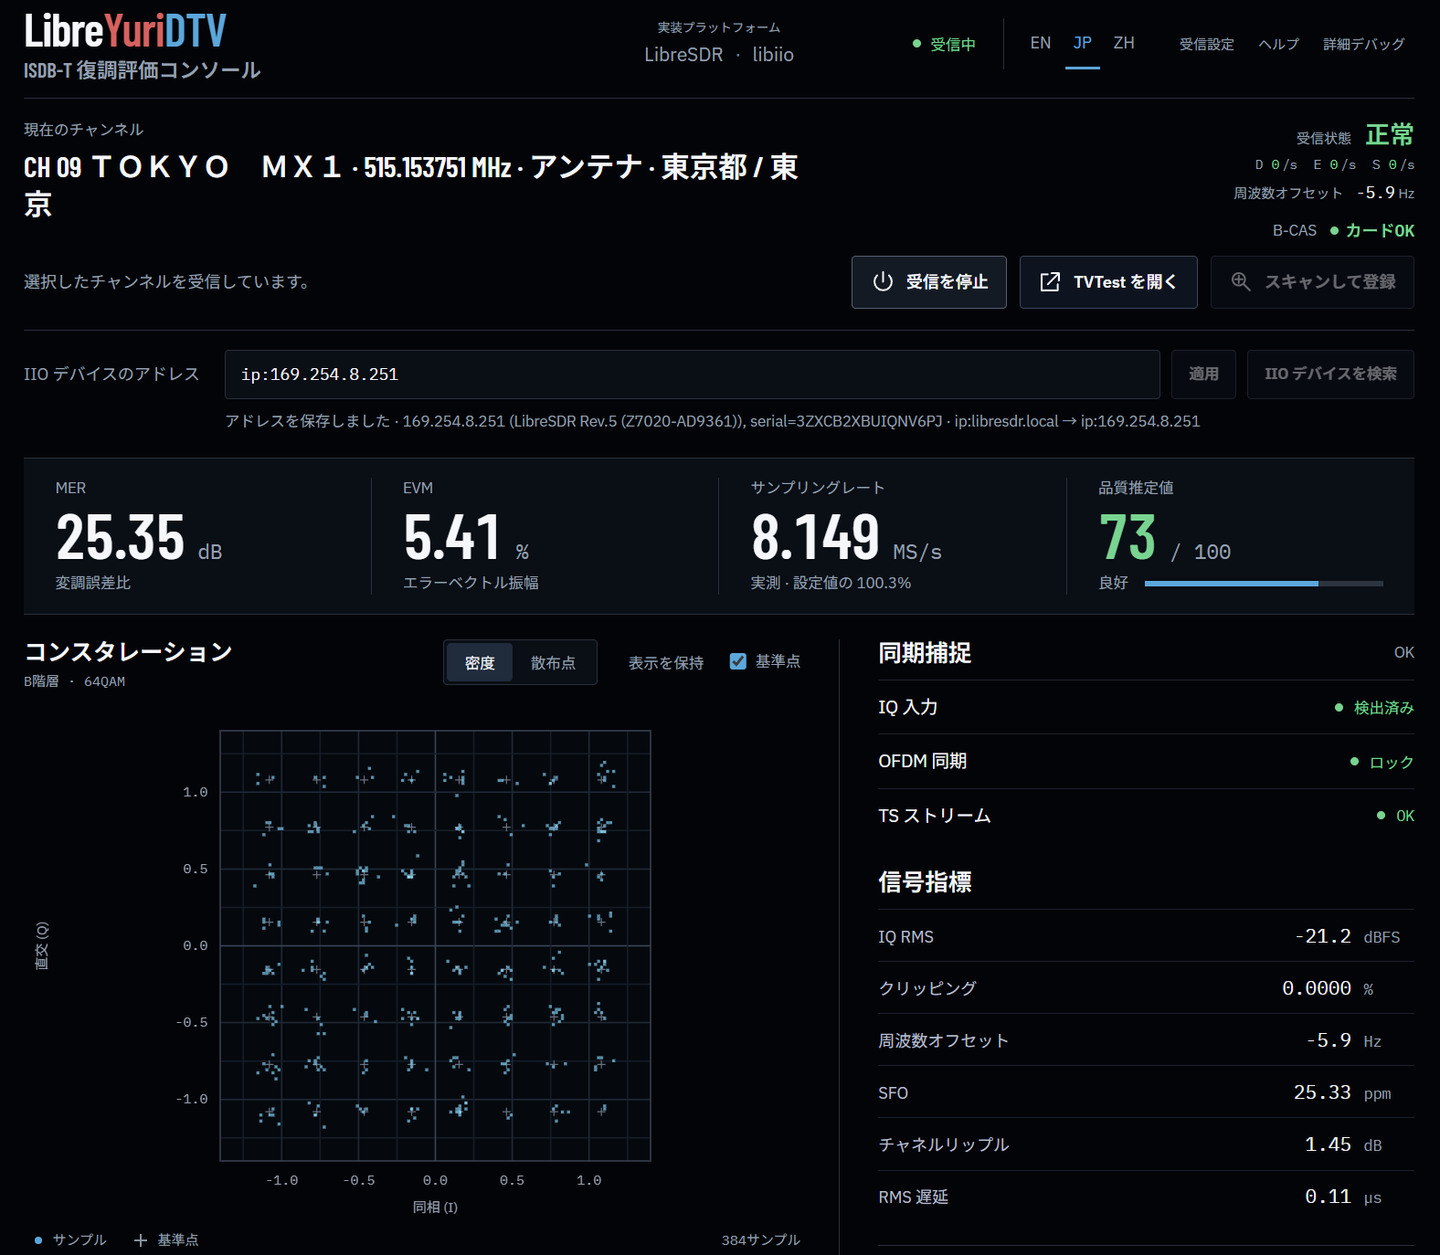
Task: Click the IQ RMS value -21.2
Action: (x=1323, y=936)
